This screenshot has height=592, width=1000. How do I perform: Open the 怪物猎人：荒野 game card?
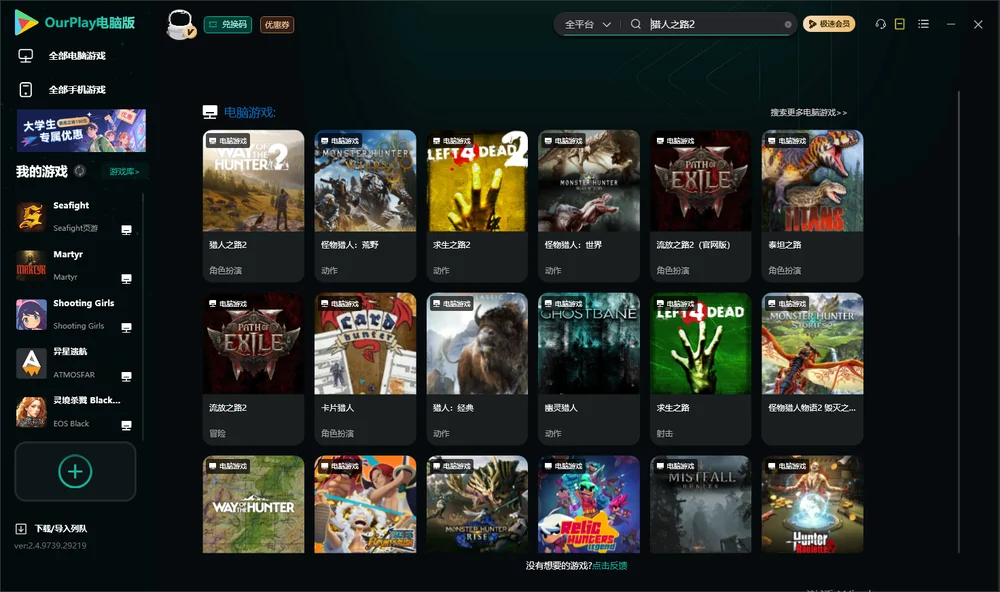(365, 205)
